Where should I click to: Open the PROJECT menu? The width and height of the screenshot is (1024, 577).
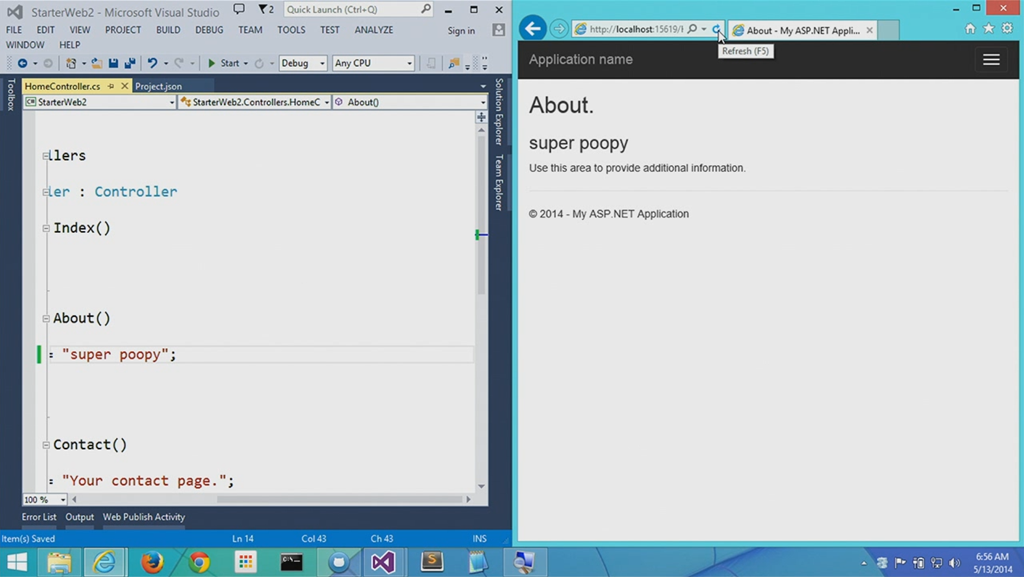tap(123, 30)
